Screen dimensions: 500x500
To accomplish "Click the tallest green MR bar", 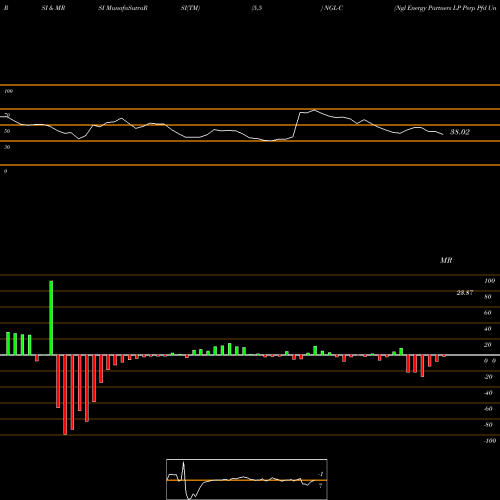I will (x=51, y=318).
